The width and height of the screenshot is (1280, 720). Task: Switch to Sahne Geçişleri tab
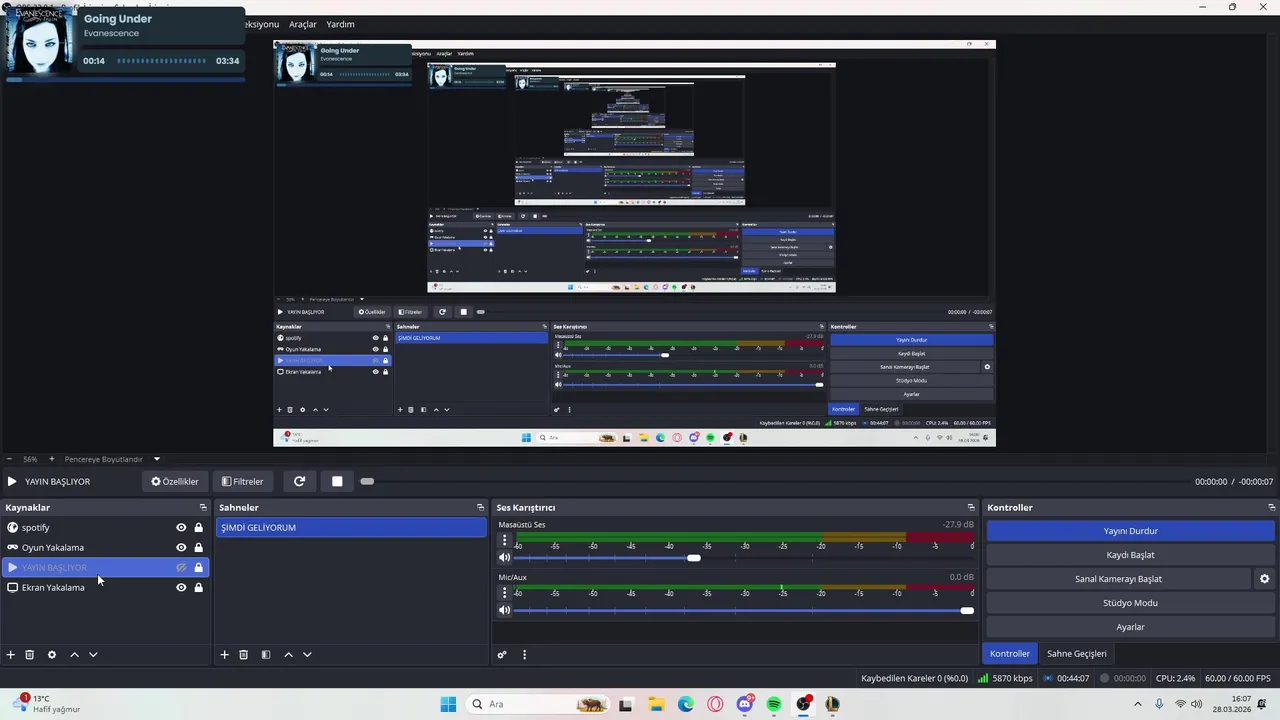[x=1076, y=654]
